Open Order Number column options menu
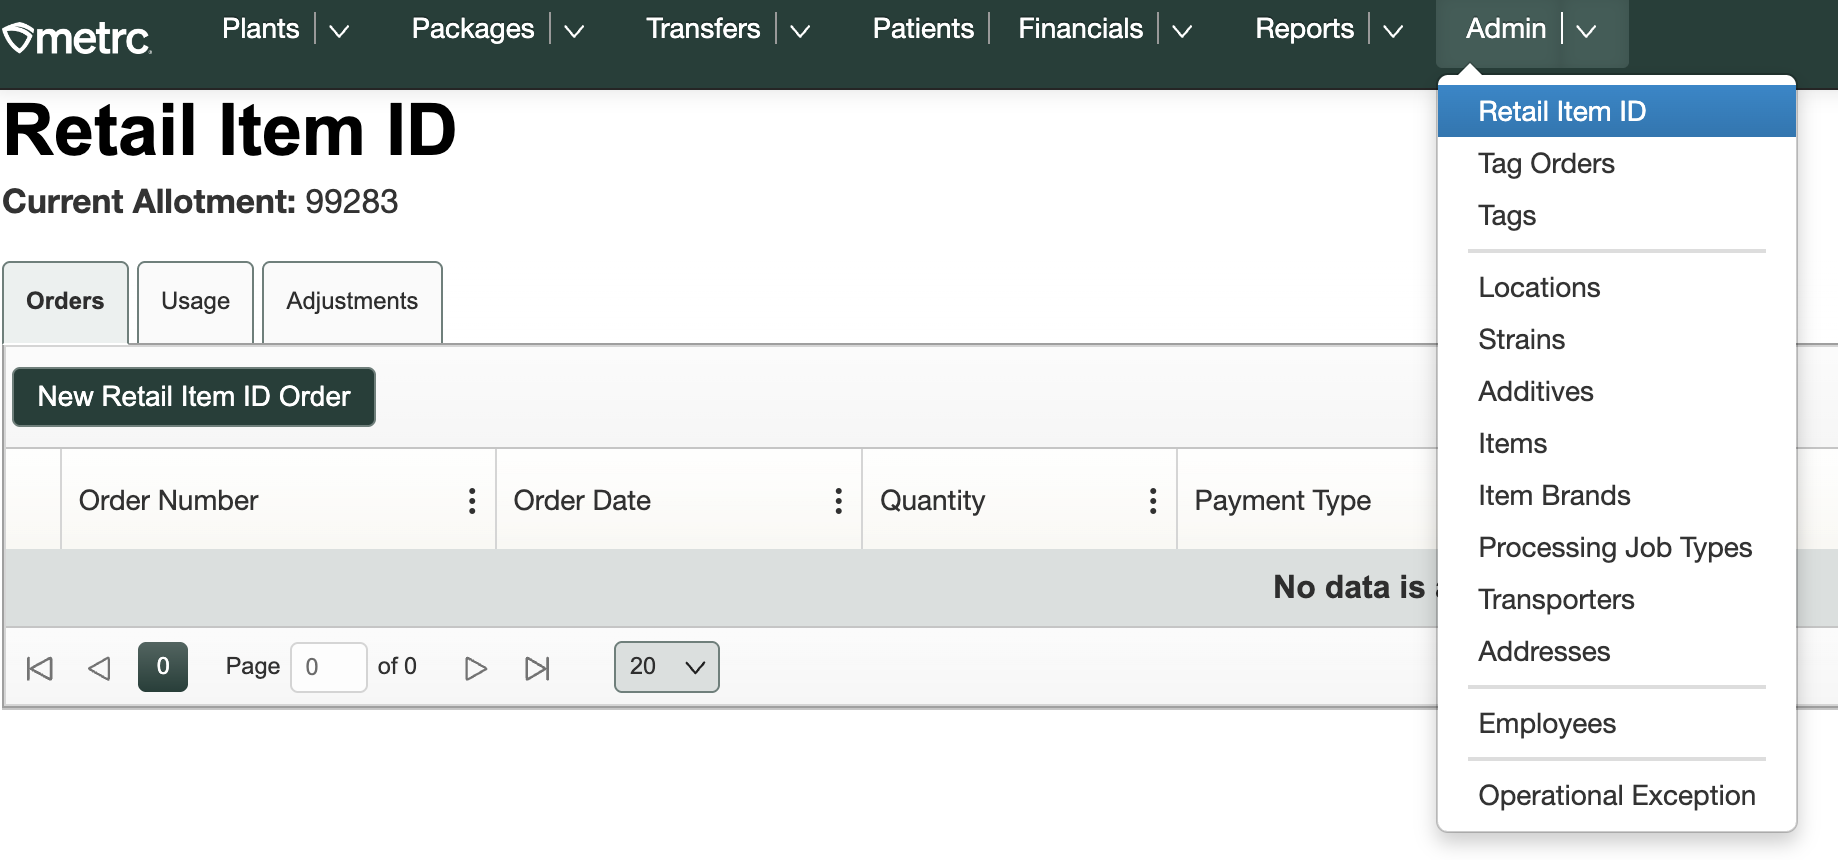The image size is (1838, 860). [x=472, y=501]
